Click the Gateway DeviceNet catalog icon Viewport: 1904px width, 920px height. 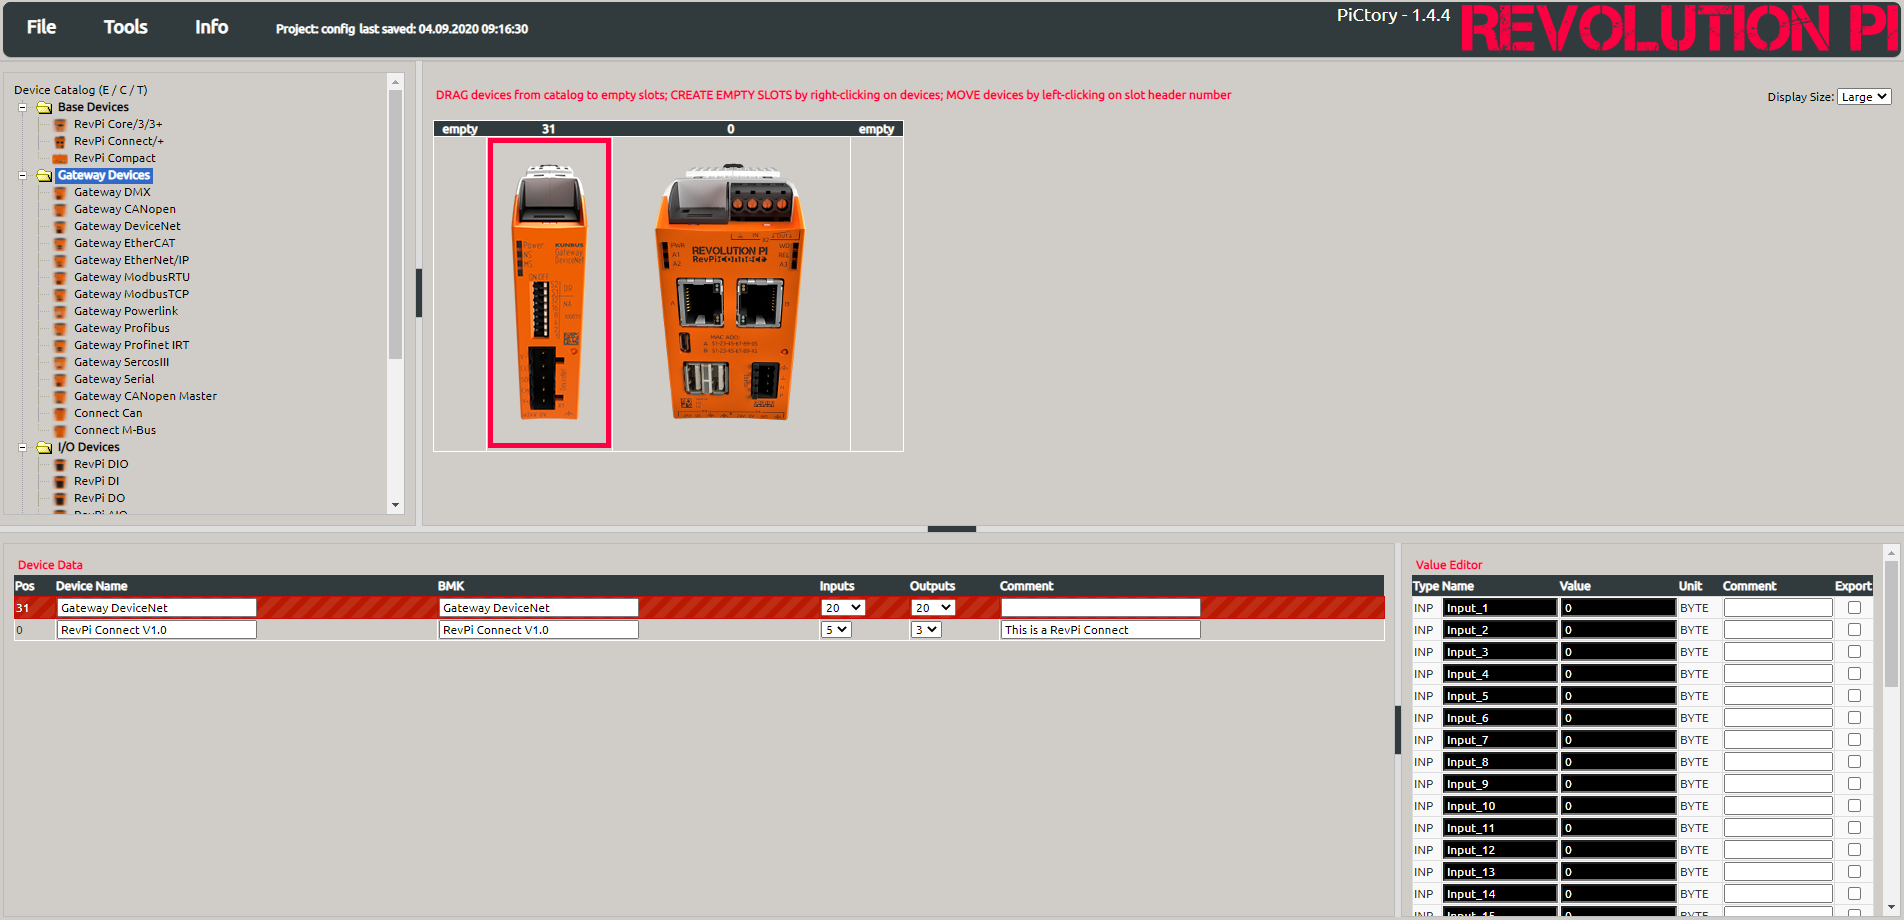[x=60, y=226]
